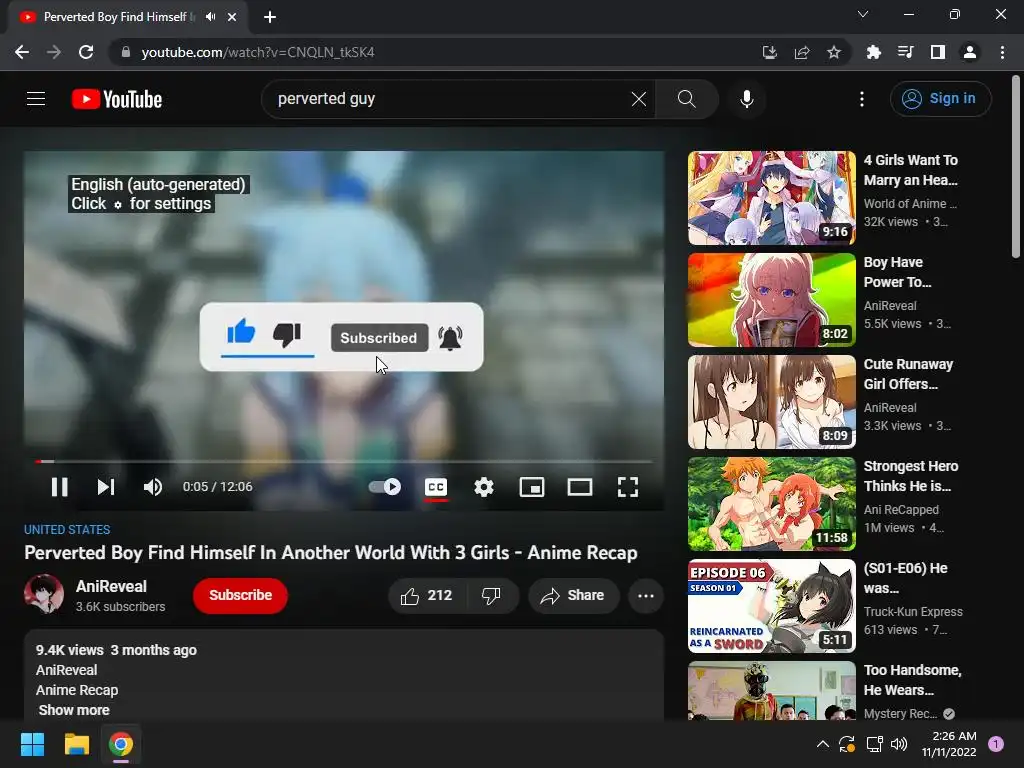Open the Reincarnated as a Sword thumbnail
The image size is (1024, 768).
[771, 606]
